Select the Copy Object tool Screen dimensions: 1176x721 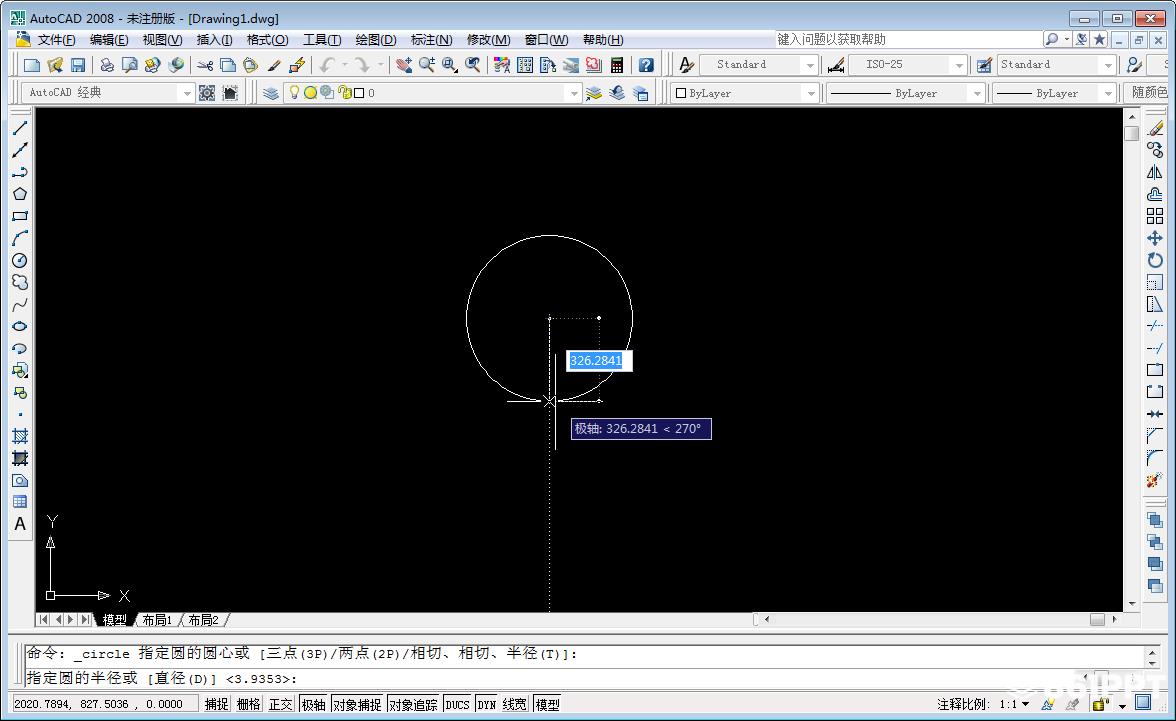tap(1155, 150)
